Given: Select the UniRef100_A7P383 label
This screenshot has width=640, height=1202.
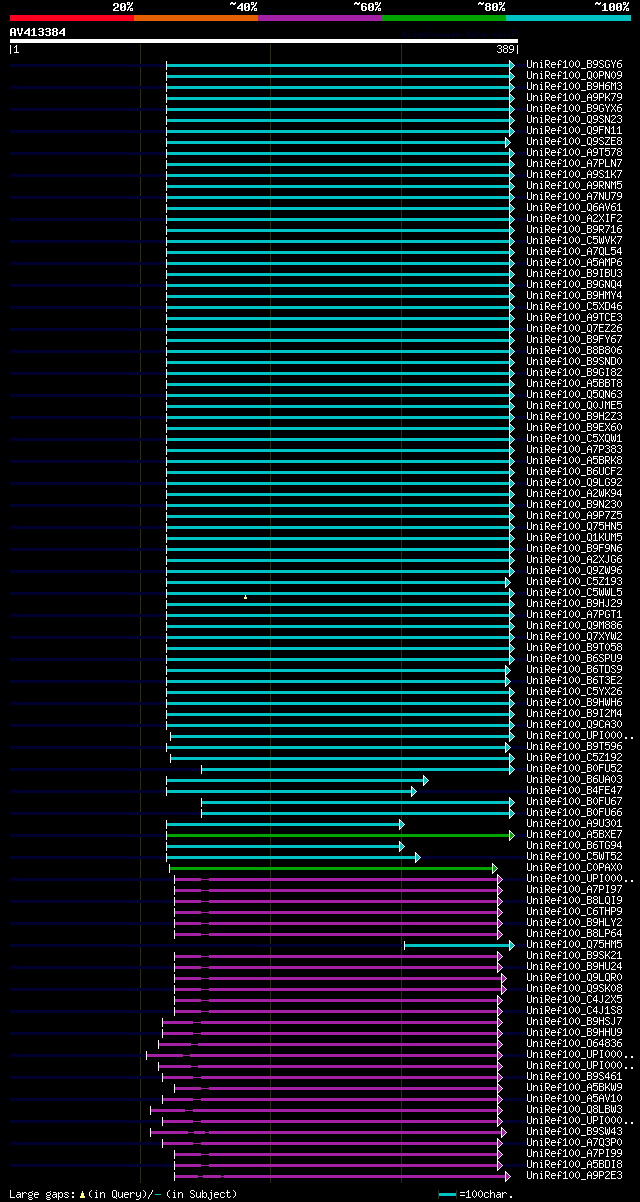Looking at the screenshot, I should click(x=574, y=449).
